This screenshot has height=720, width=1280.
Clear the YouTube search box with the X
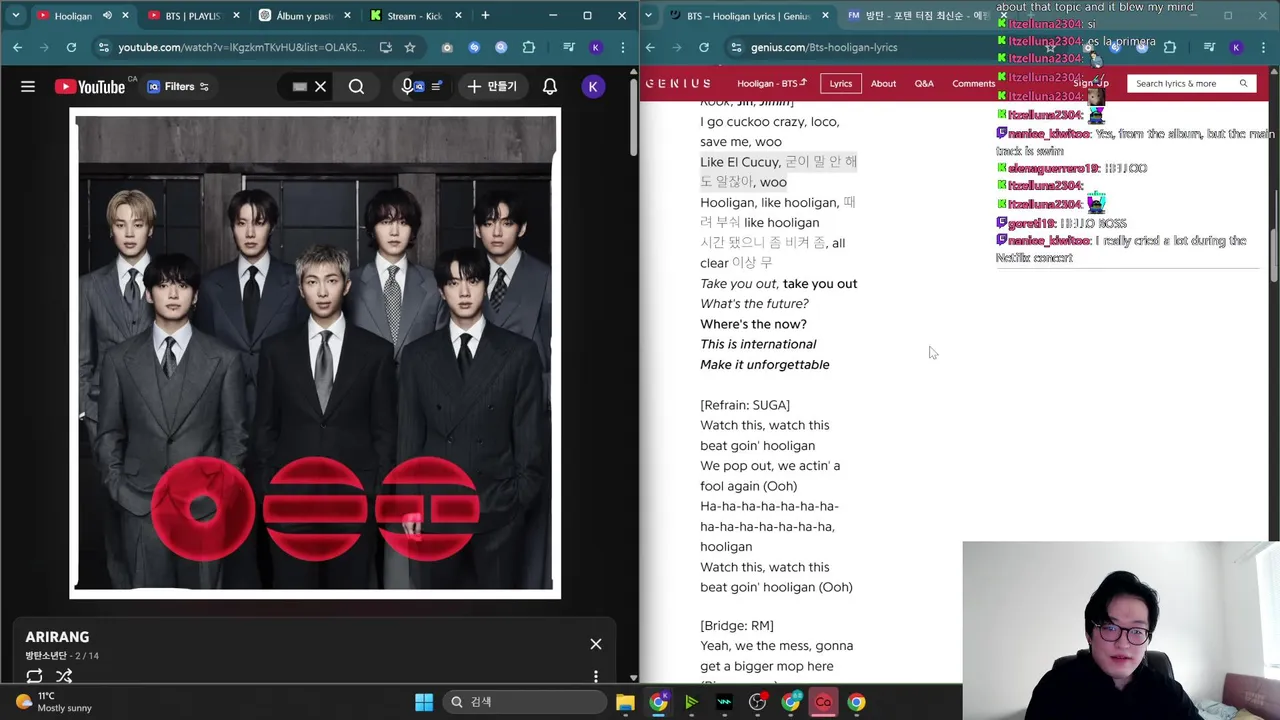(x=320, y=87)
